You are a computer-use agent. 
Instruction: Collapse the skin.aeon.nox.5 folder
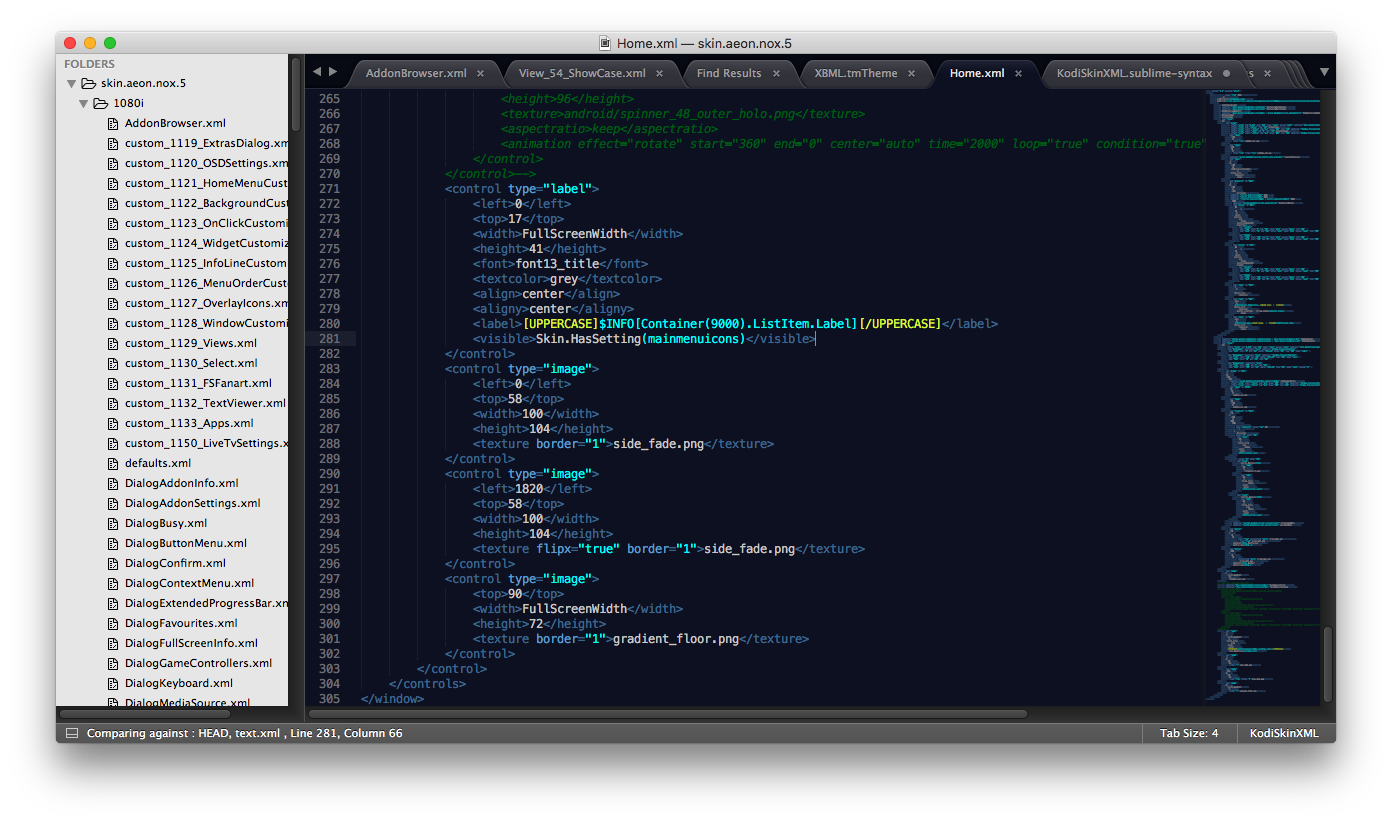[x=72, y=84]
